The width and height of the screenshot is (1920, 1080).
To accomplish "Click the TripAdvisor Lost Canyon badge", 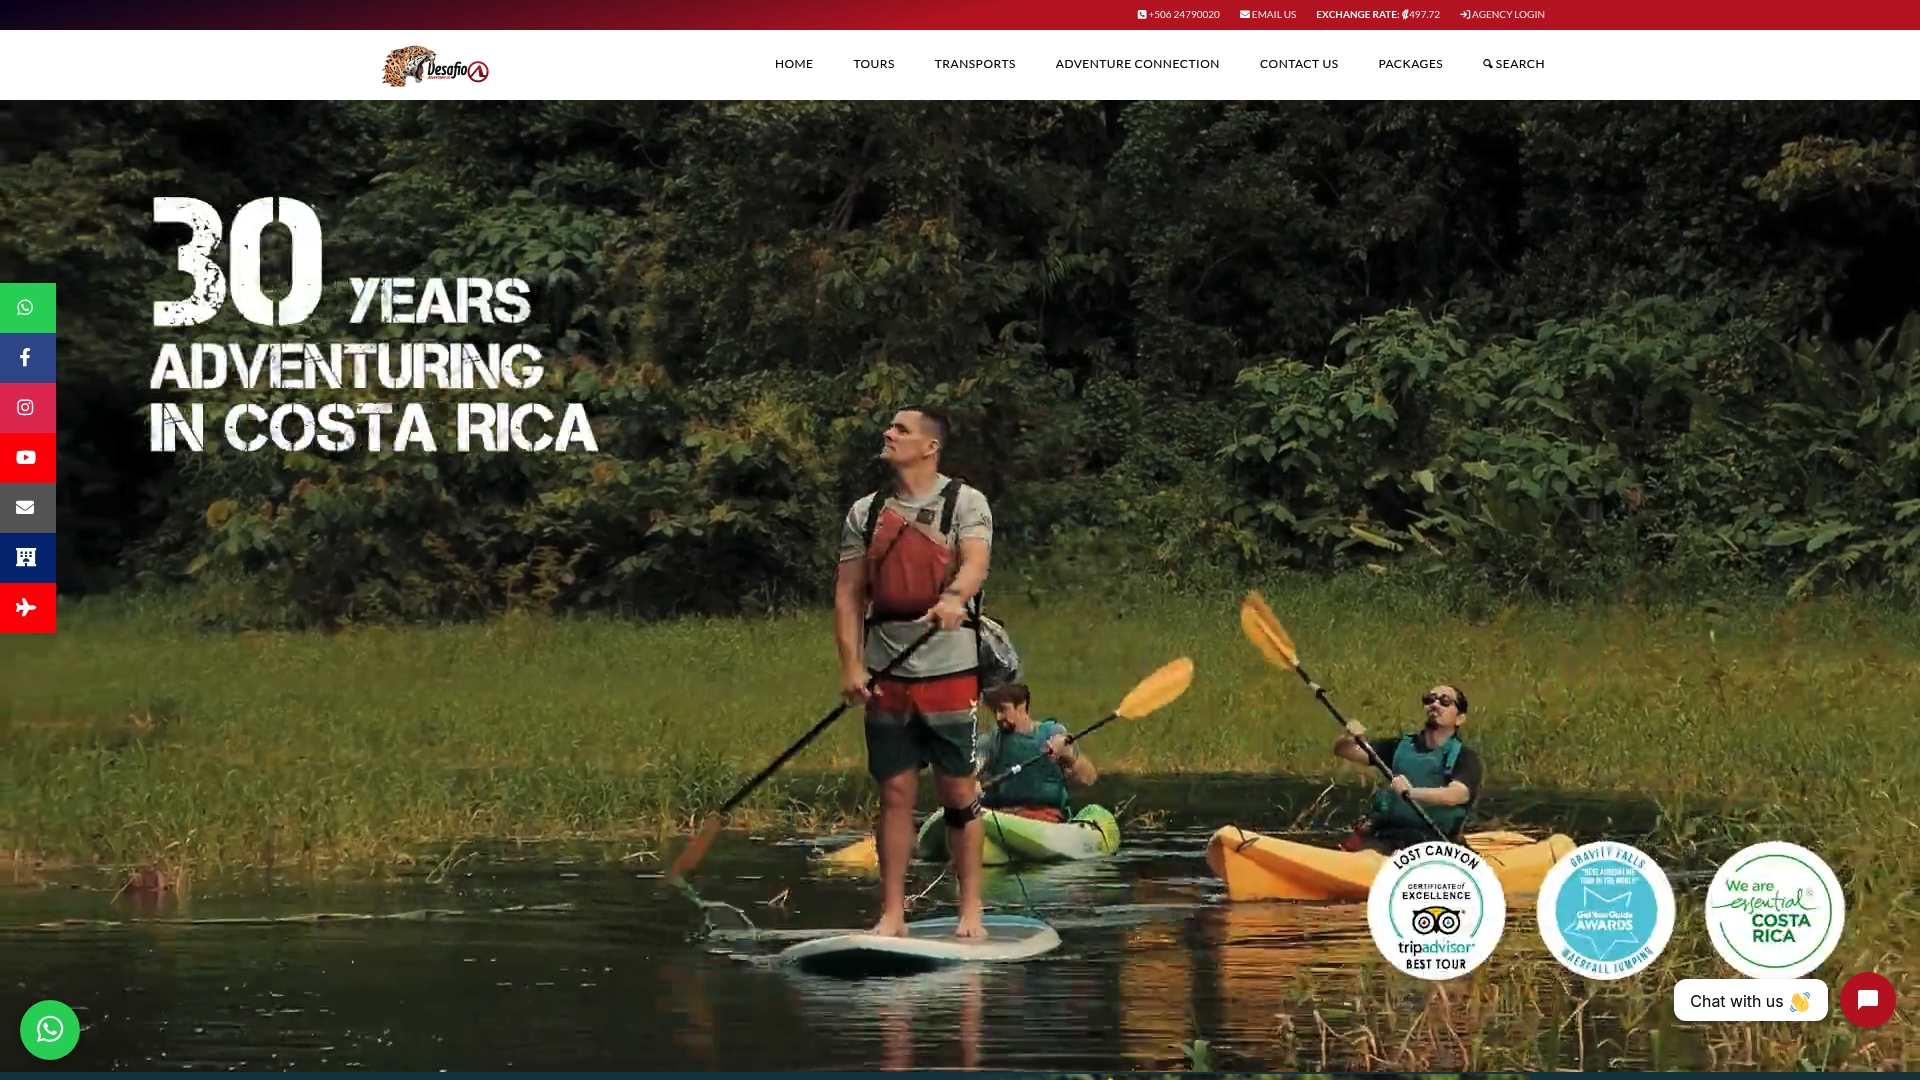I will tap(1436, 910).
